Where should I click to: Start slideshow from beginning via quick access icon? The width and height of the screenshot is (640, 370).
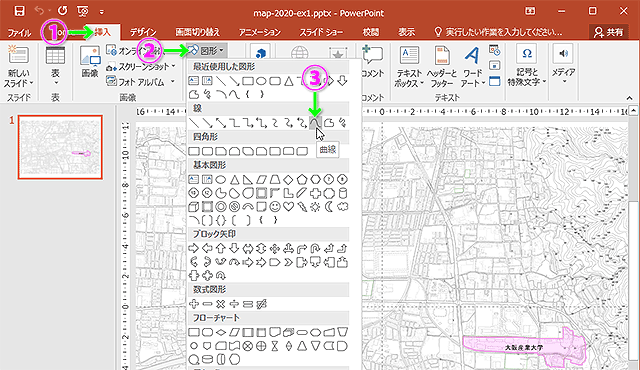tap(83, 11)
